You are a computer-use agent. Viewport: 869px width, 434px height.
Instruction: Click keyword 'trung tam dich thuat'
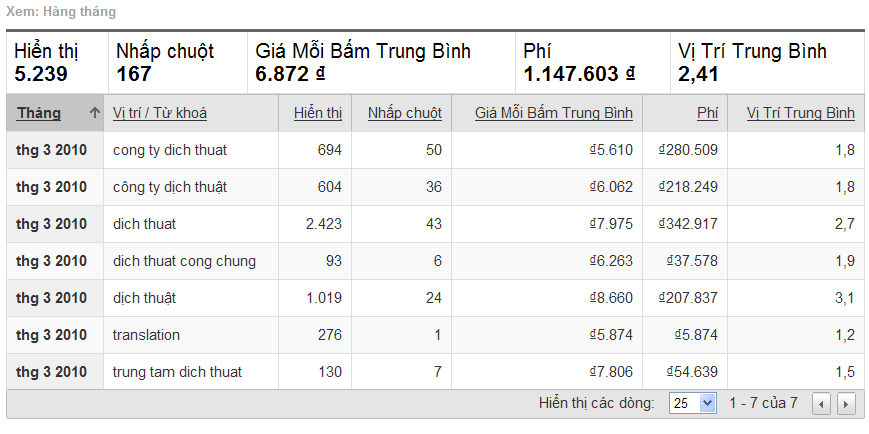tap(177, 372)
